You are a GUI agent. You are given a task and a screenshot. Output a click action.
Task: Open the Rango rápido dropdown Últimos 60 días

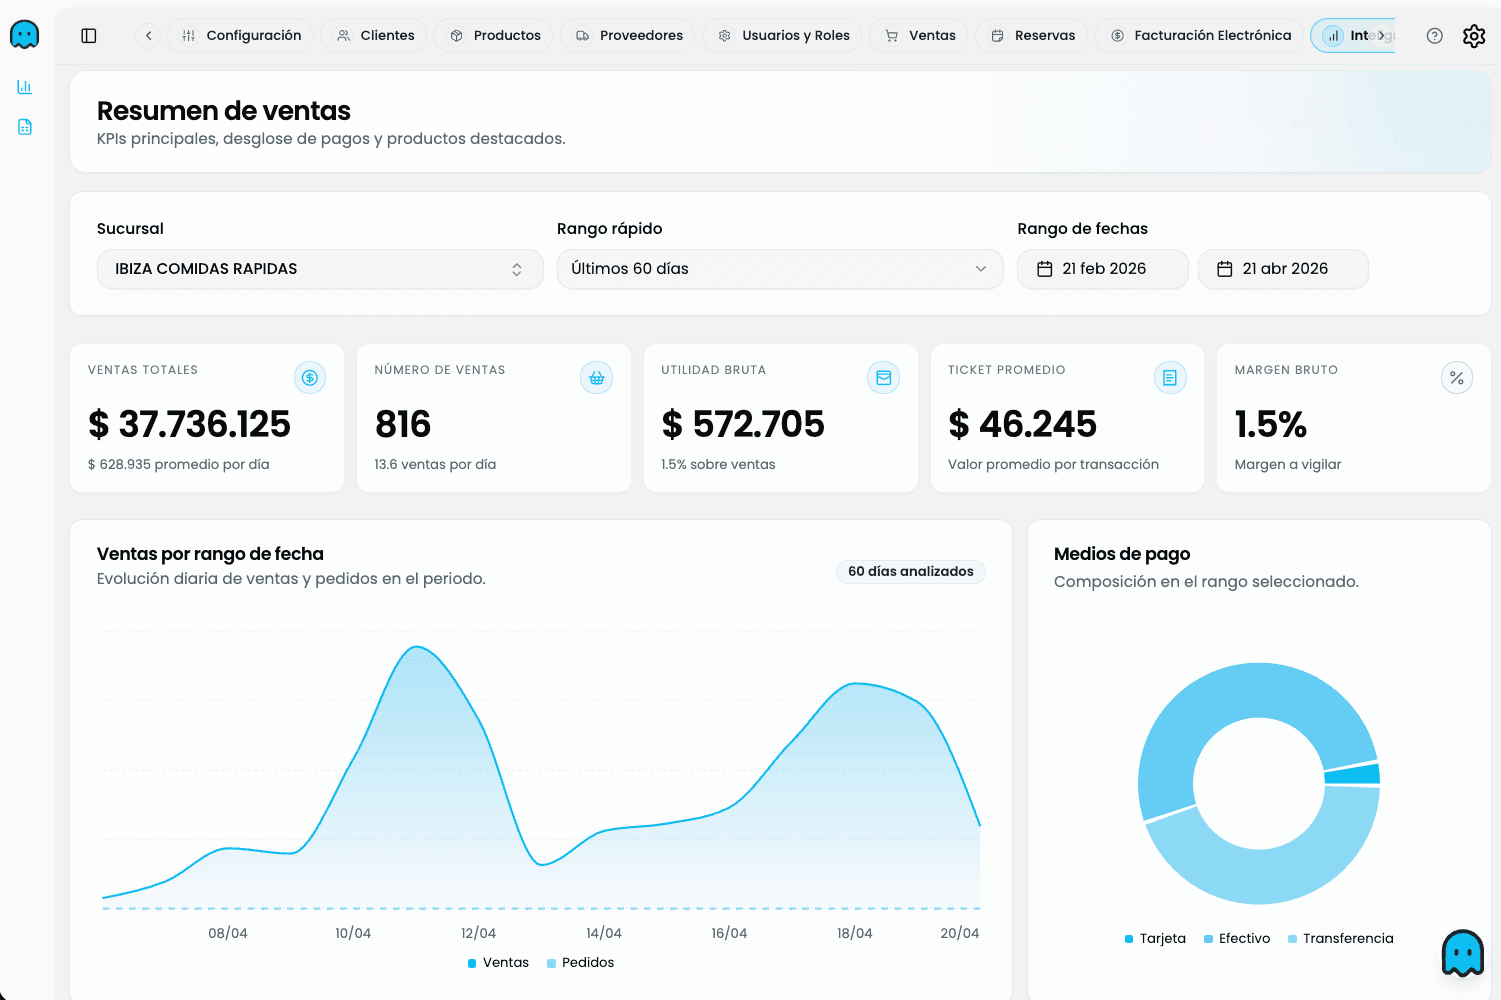779,268
